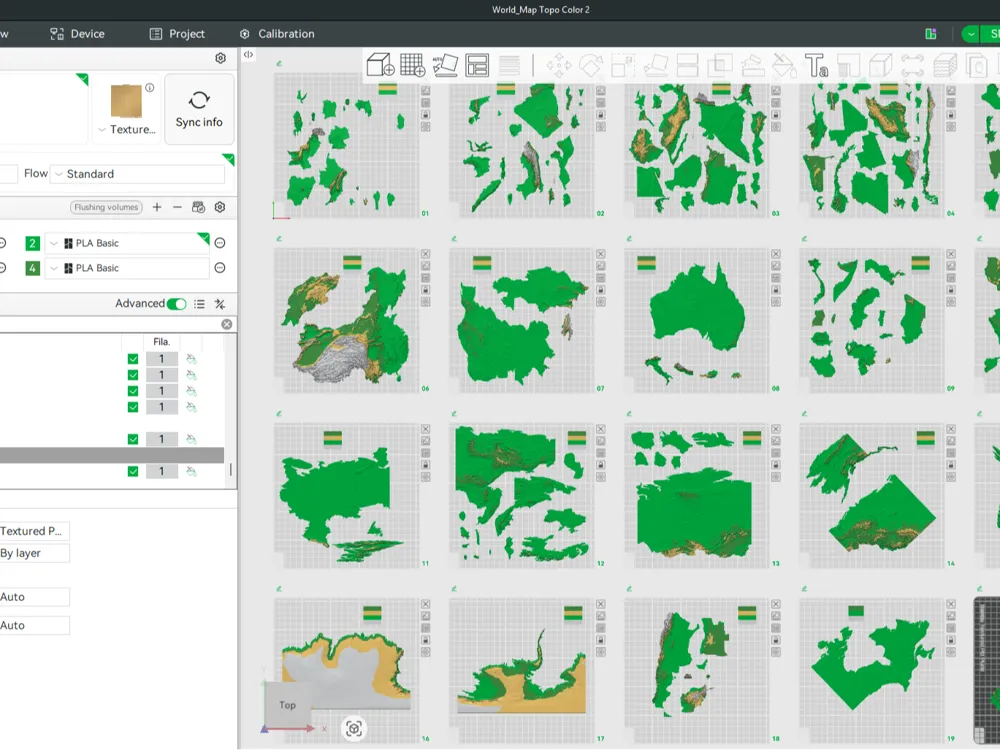Click the Flushing volumes button
The width and height of the screenshot is (1000, 750).
coord(106,207)
